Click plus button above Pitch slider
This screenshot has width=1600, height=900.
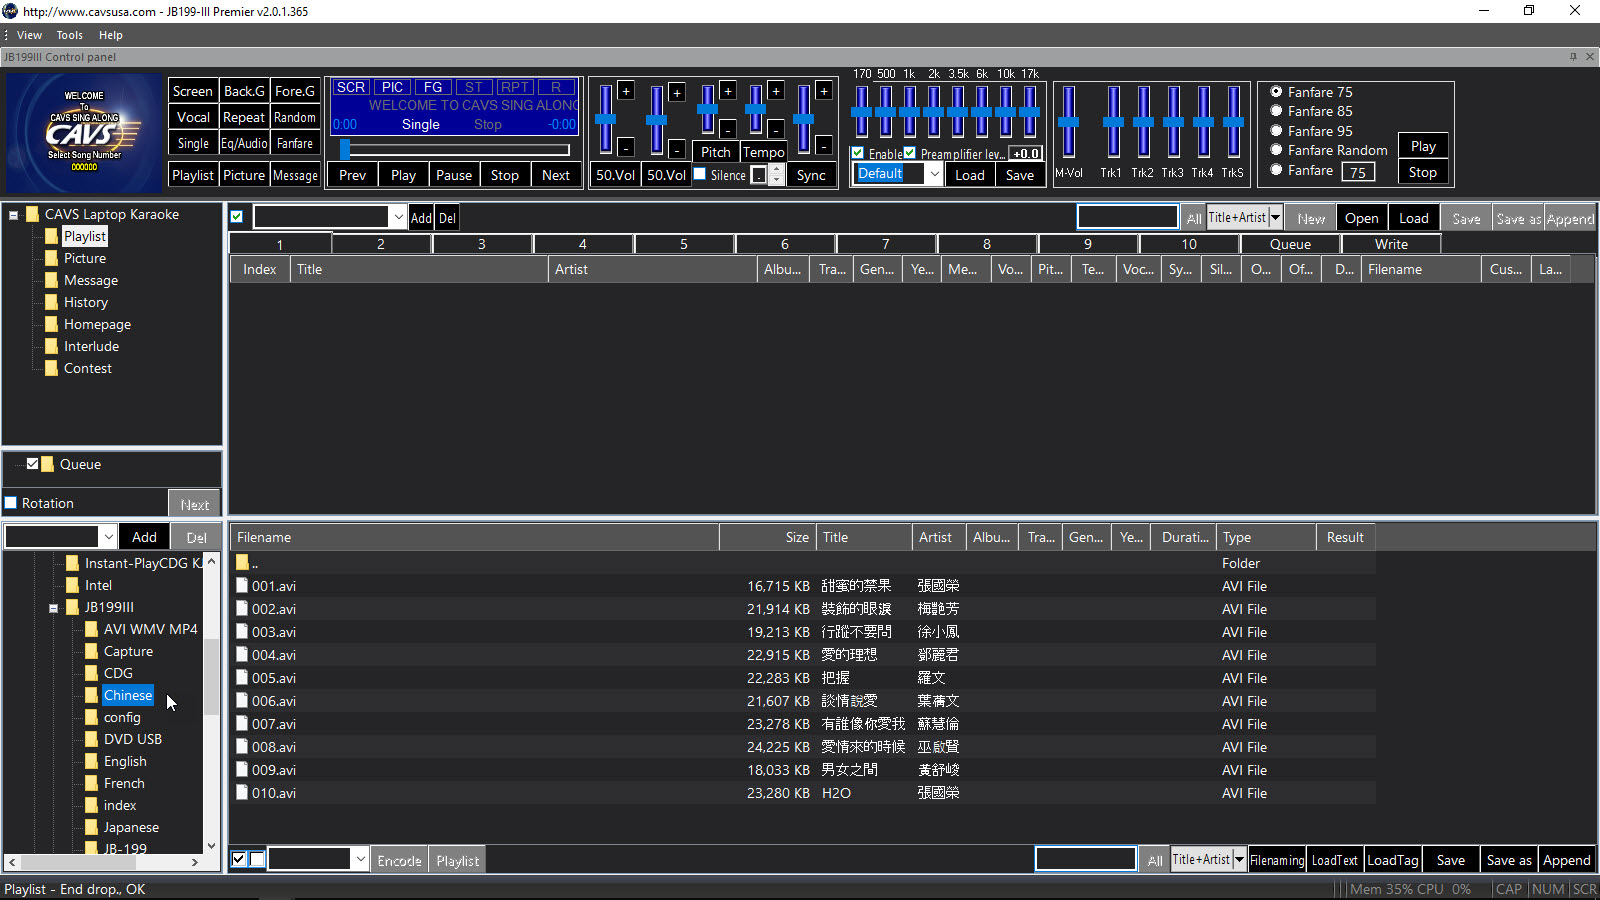[728, 91]
